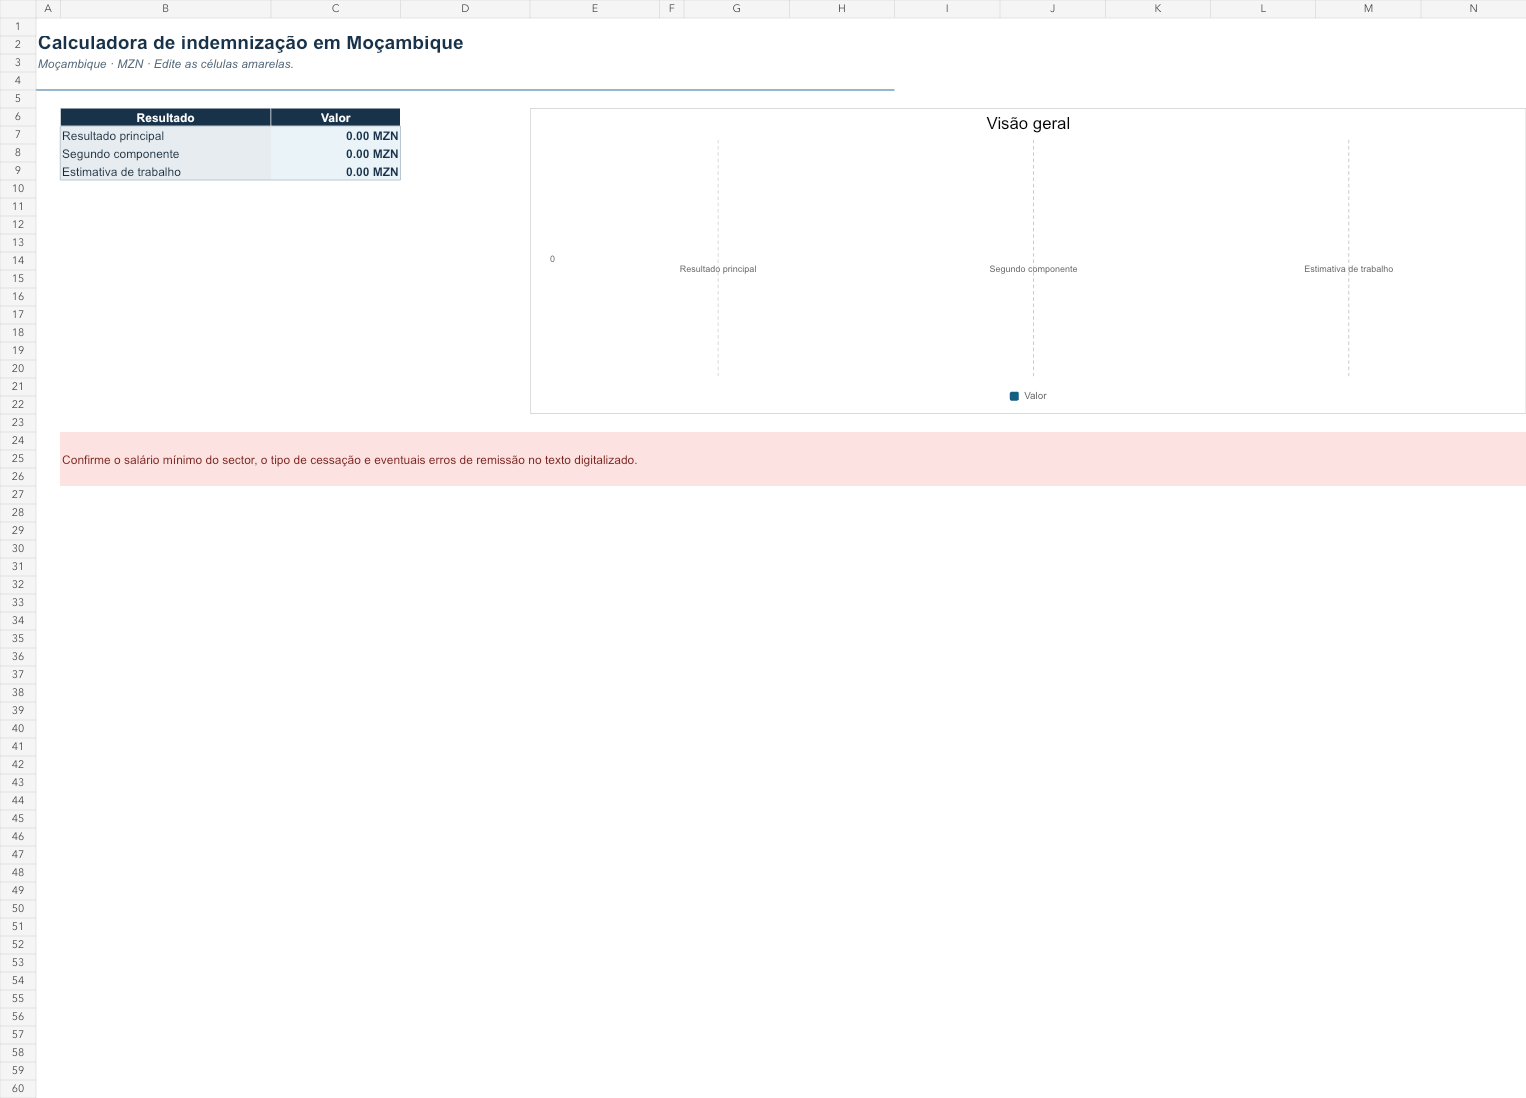Image resolution: width=1526 pixels, height=1098 pixels.
Task: Select row 45 header
Action: pyautogui.click(x=18, y=819)
